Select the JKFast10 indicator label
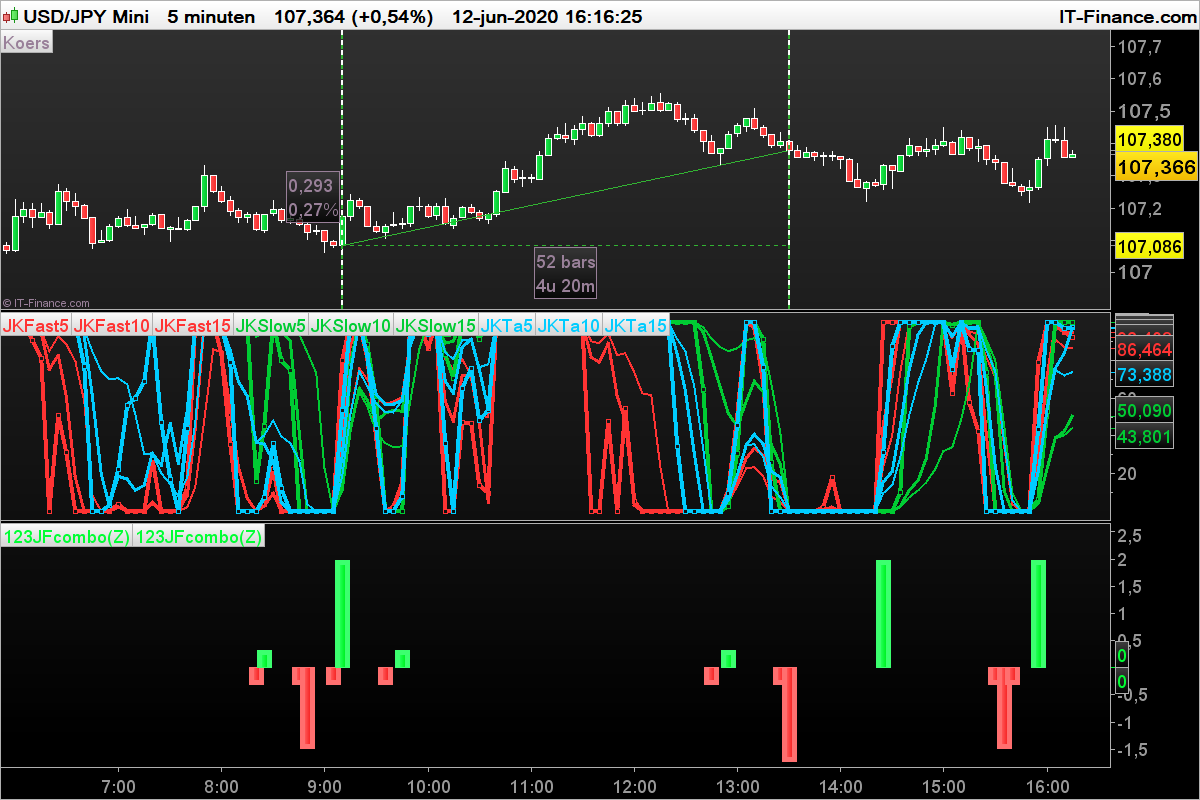The width and height of the screenshot is (1200, 800). coord(113,326)
